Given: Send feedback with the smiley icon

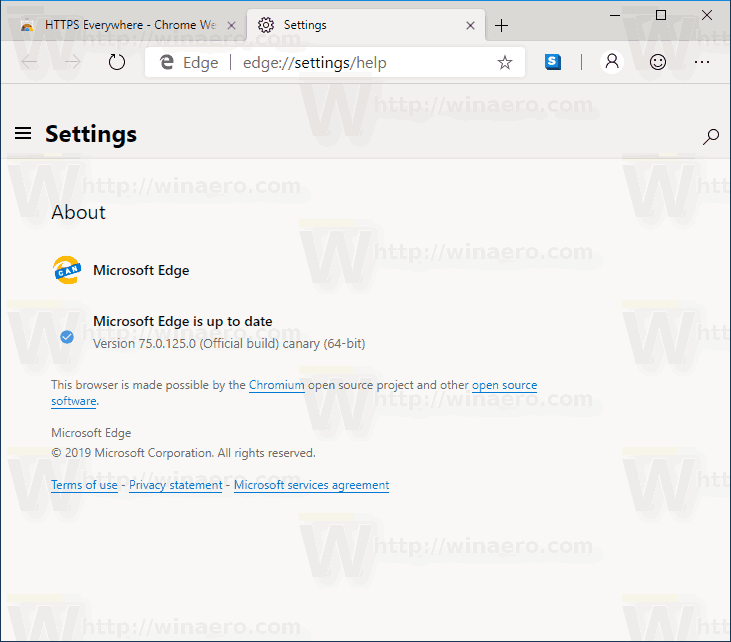Looking at the screenshot, I should point(657,62).
